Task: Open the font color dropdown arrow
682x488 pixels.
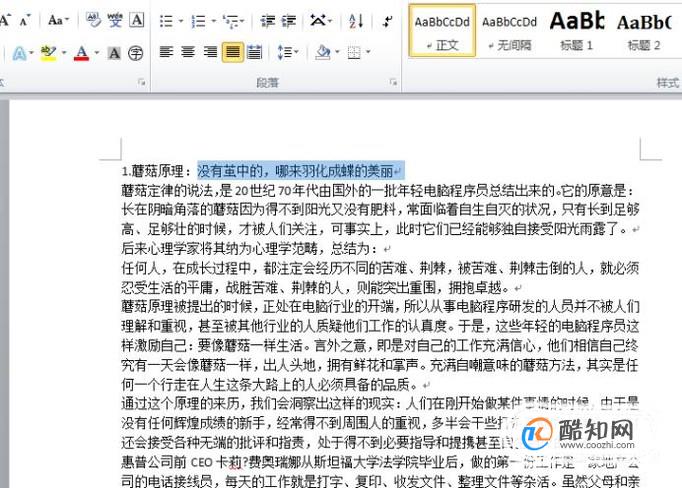Action: (x=97, y=53)
